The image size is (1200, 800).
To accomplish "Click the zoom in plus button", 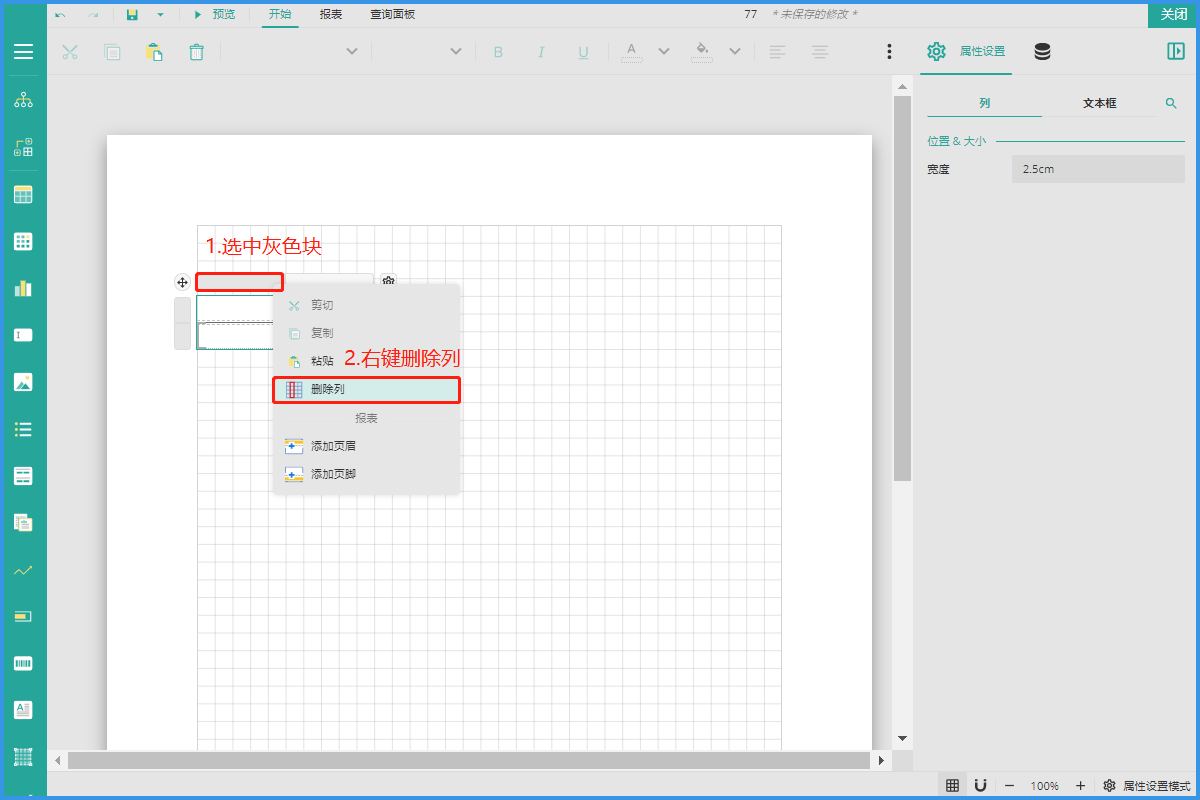I will [1080, 786].
